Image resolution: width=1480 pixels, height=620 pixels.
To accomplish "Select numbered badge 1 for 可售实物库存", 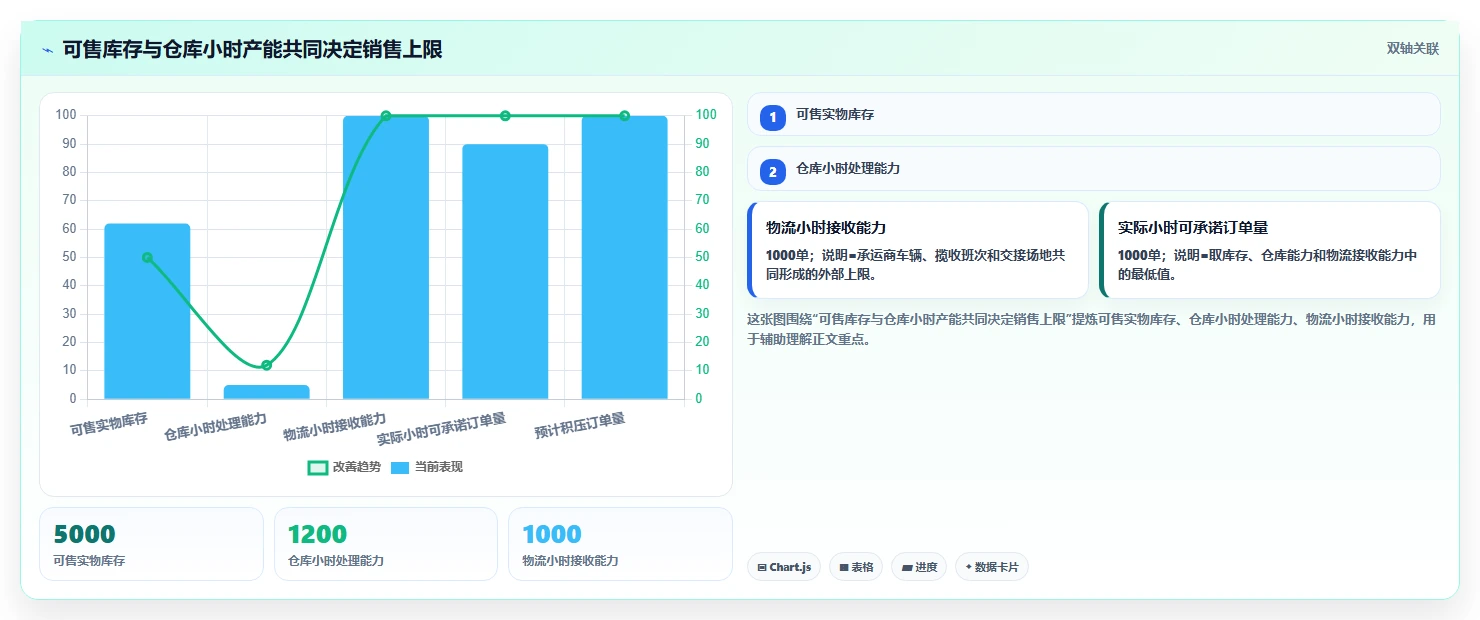I will 772,117.
